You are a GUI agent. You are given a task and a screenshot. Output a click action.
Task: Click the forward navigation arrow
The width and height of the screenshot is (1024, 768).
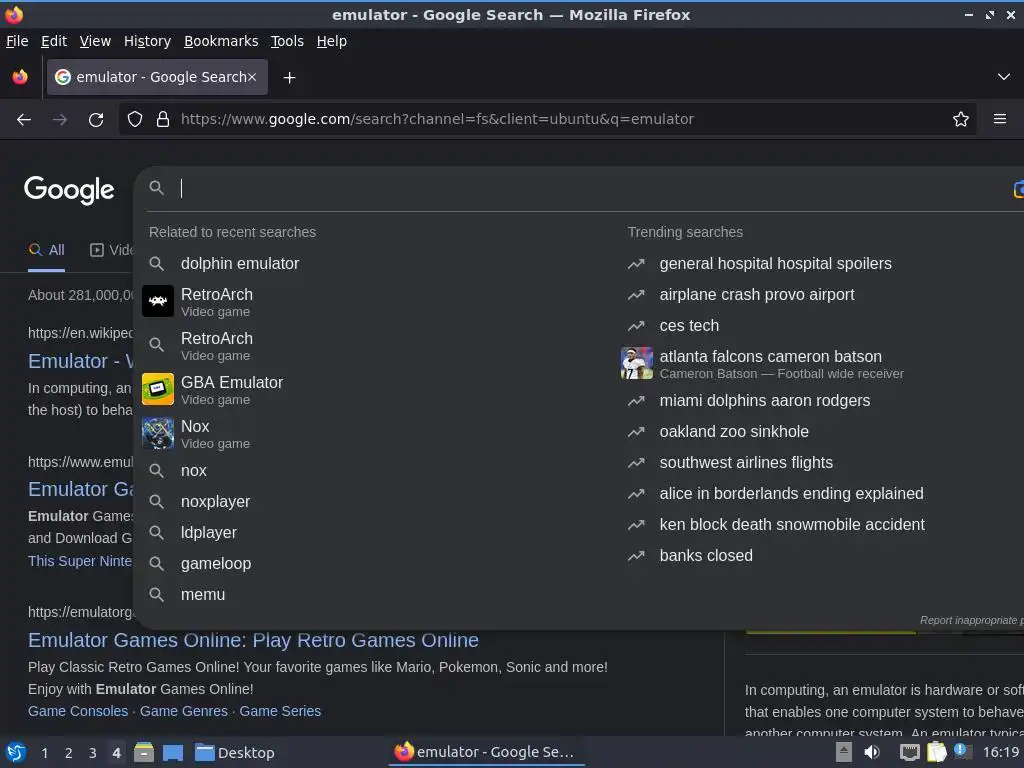tap(59, 120)
